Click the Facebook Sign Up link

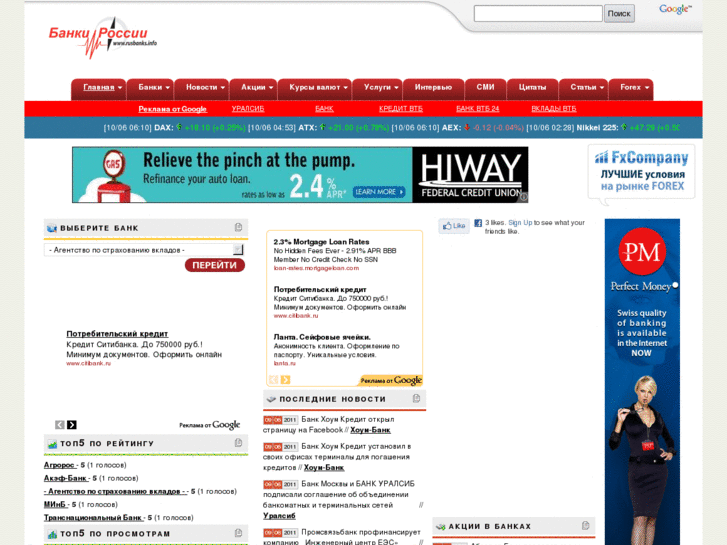pyautogui.click(x=520, y=223)
